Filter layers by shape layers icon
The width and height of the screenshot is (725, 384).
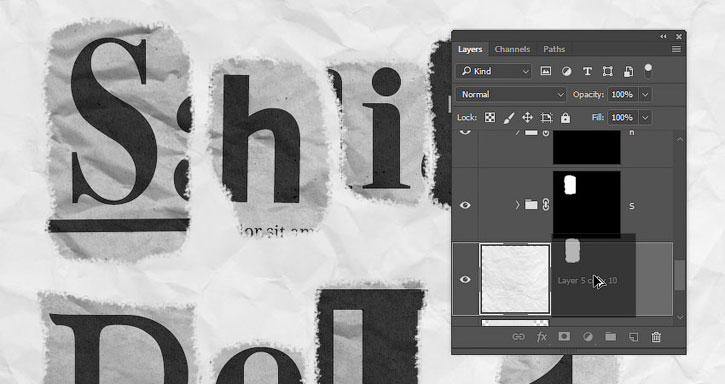(608, 71)
